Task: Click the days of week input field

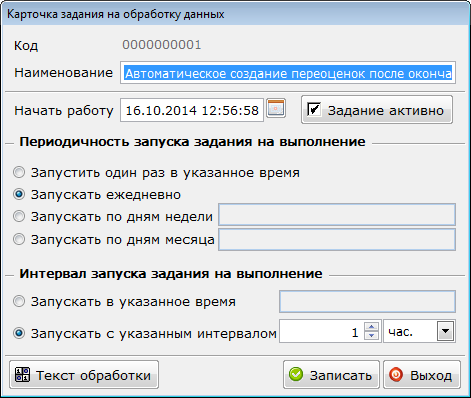Action: coord(337,215)
